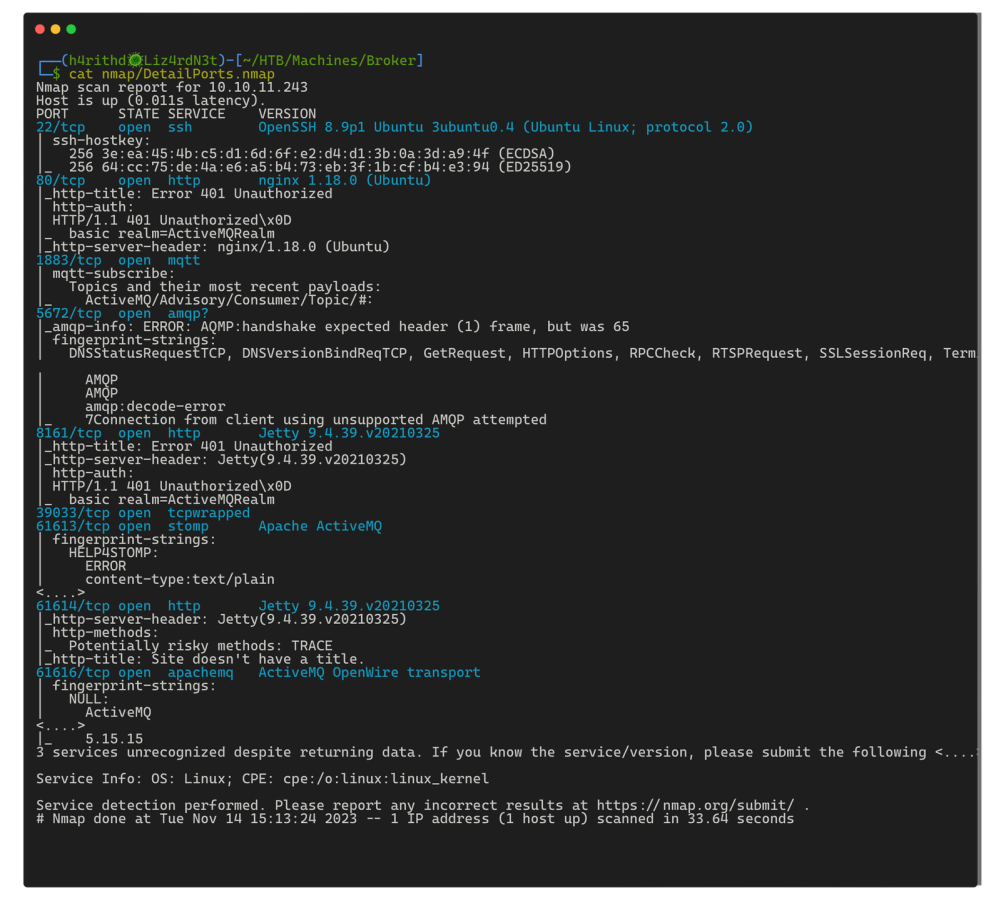This screenshot has width=1001, height=900.
Task: Click the green maximize window button
Action: [71, 30]
